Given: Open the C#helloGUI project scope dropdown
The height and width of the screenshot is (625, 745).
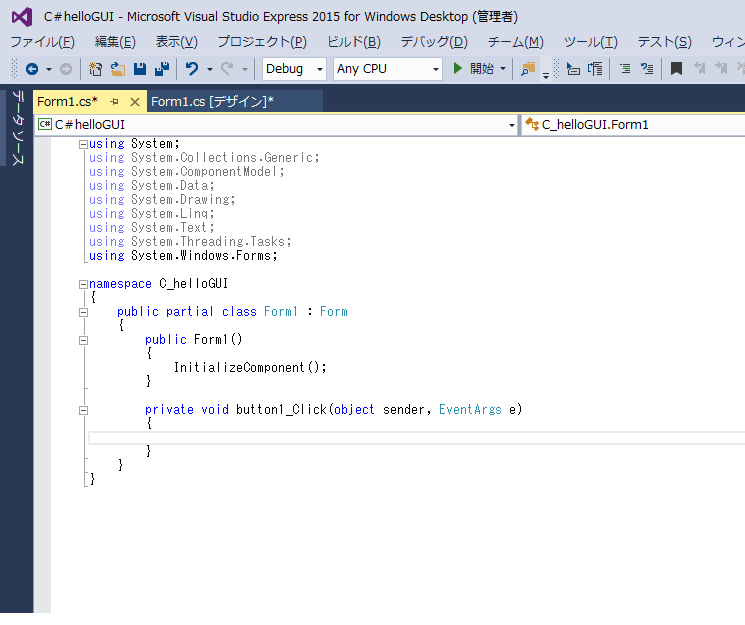Looking at the screenshot, I should click(x=277, y=125).
